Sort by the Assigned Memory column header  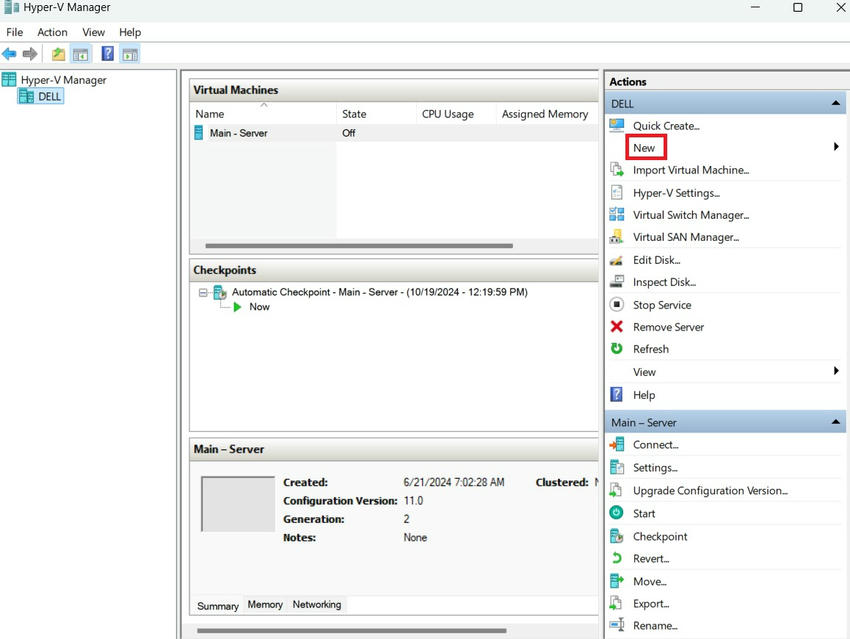[547, 114]
